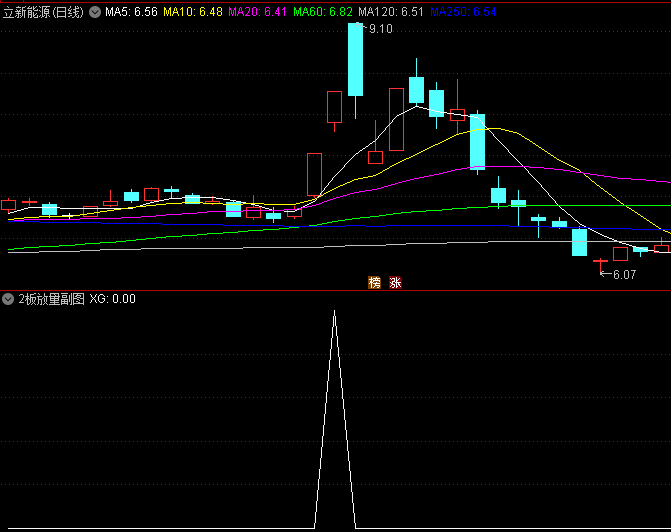This screenshot has height=532, width=671.
Task: Click the 立新能源(日线) chart title
Action: [43, 12]
